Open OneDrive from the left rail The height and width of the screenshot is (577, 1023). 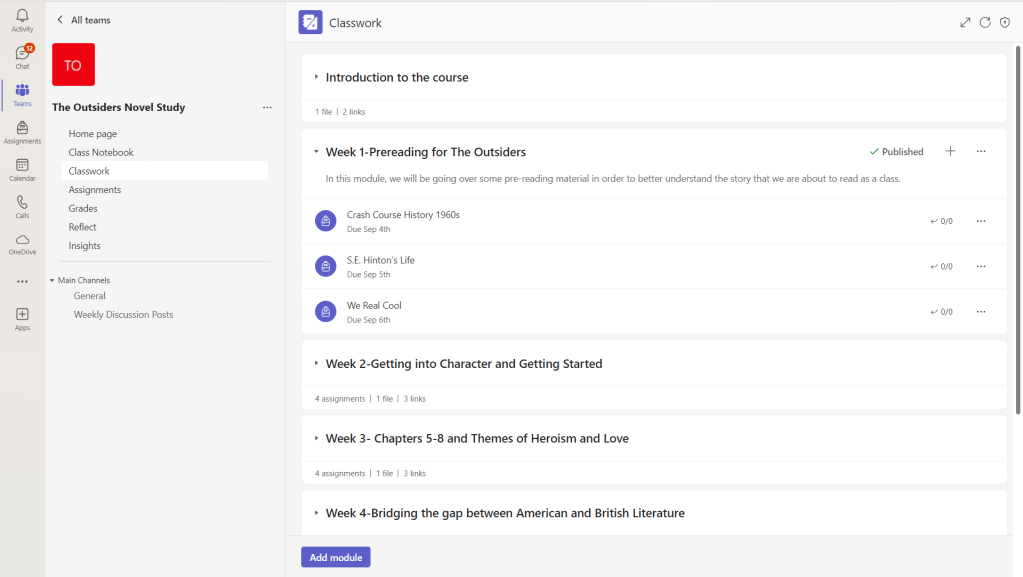click(x=22, y=244)
